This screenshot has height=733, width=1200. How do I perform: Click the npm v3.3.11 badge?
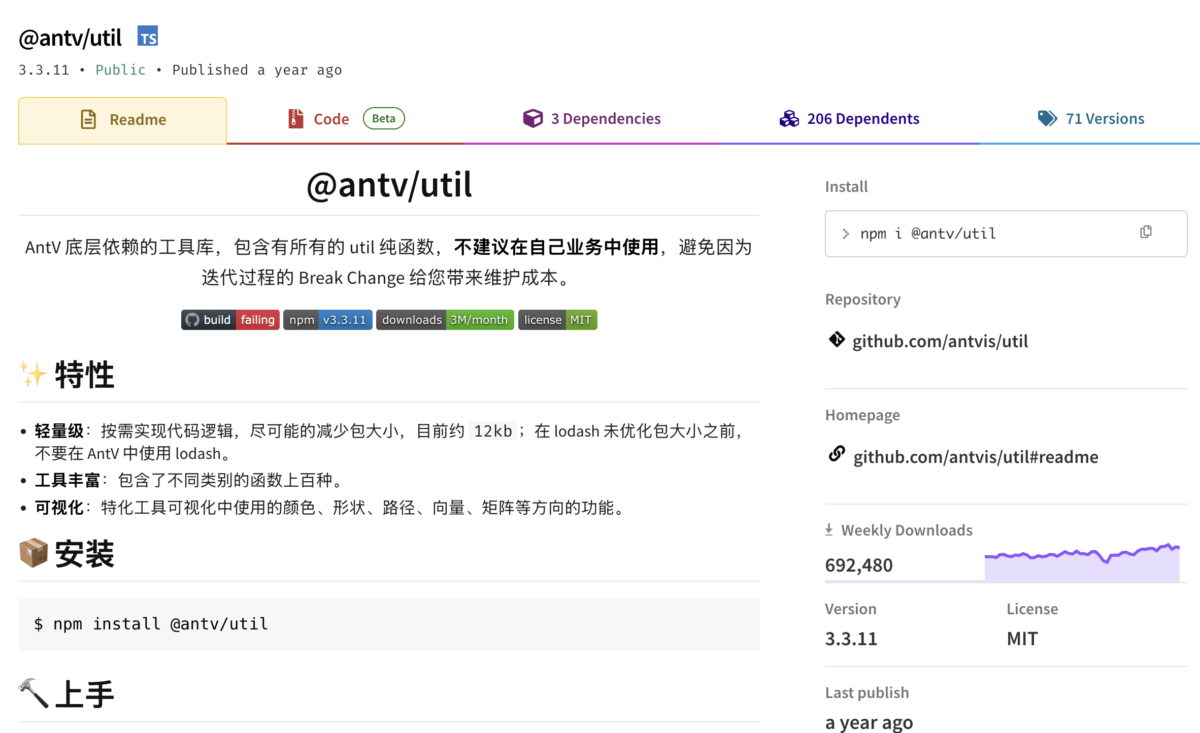pos(328,320)
